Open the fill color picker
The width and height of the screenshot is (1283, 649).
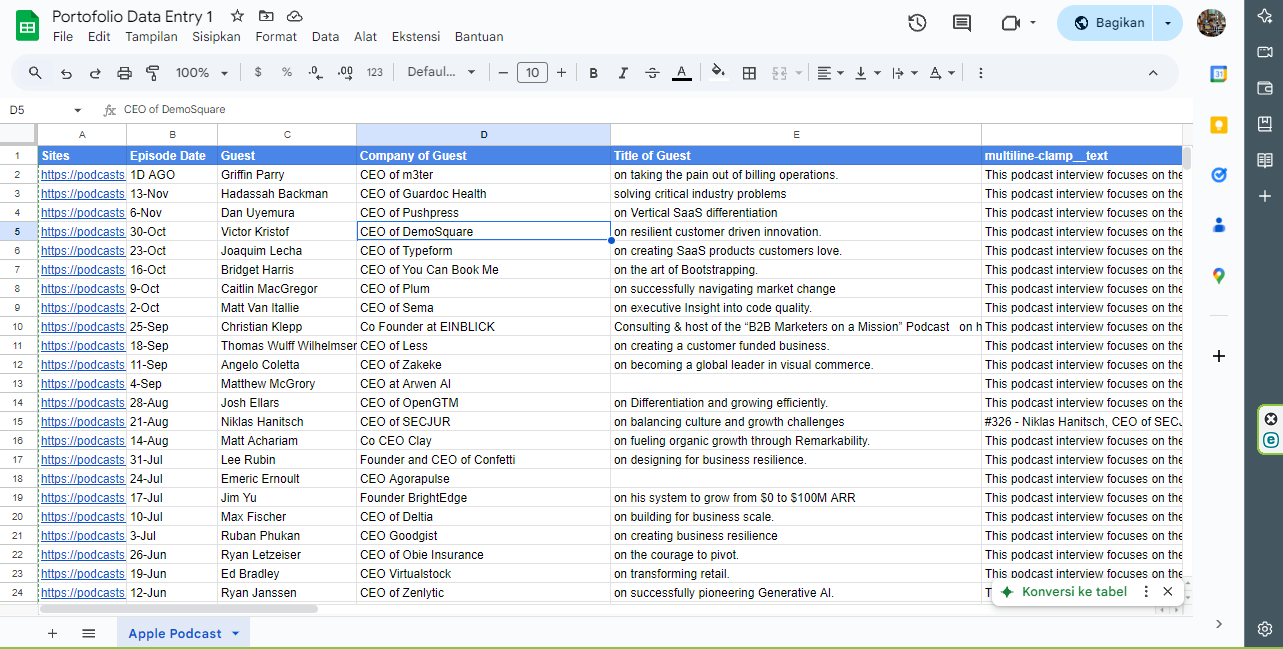coord(718,73)
